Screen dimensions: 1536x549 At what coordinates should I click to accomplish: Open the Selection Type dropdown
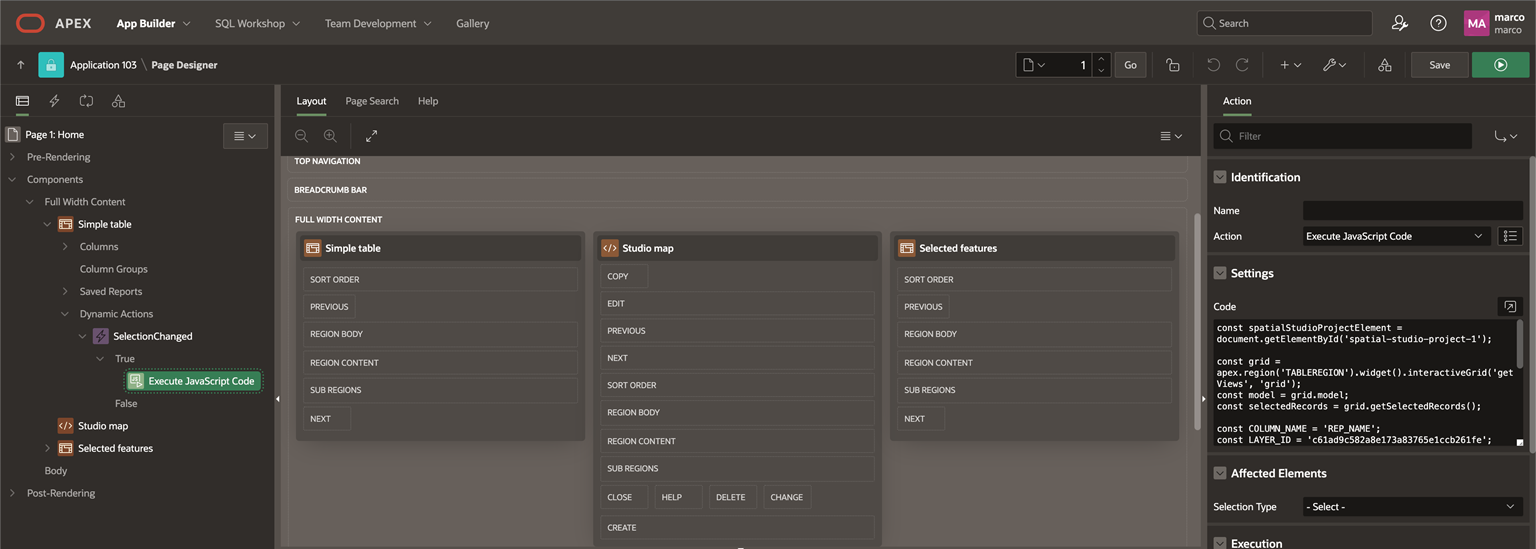pyautogui.click(x=1413, y=507)
